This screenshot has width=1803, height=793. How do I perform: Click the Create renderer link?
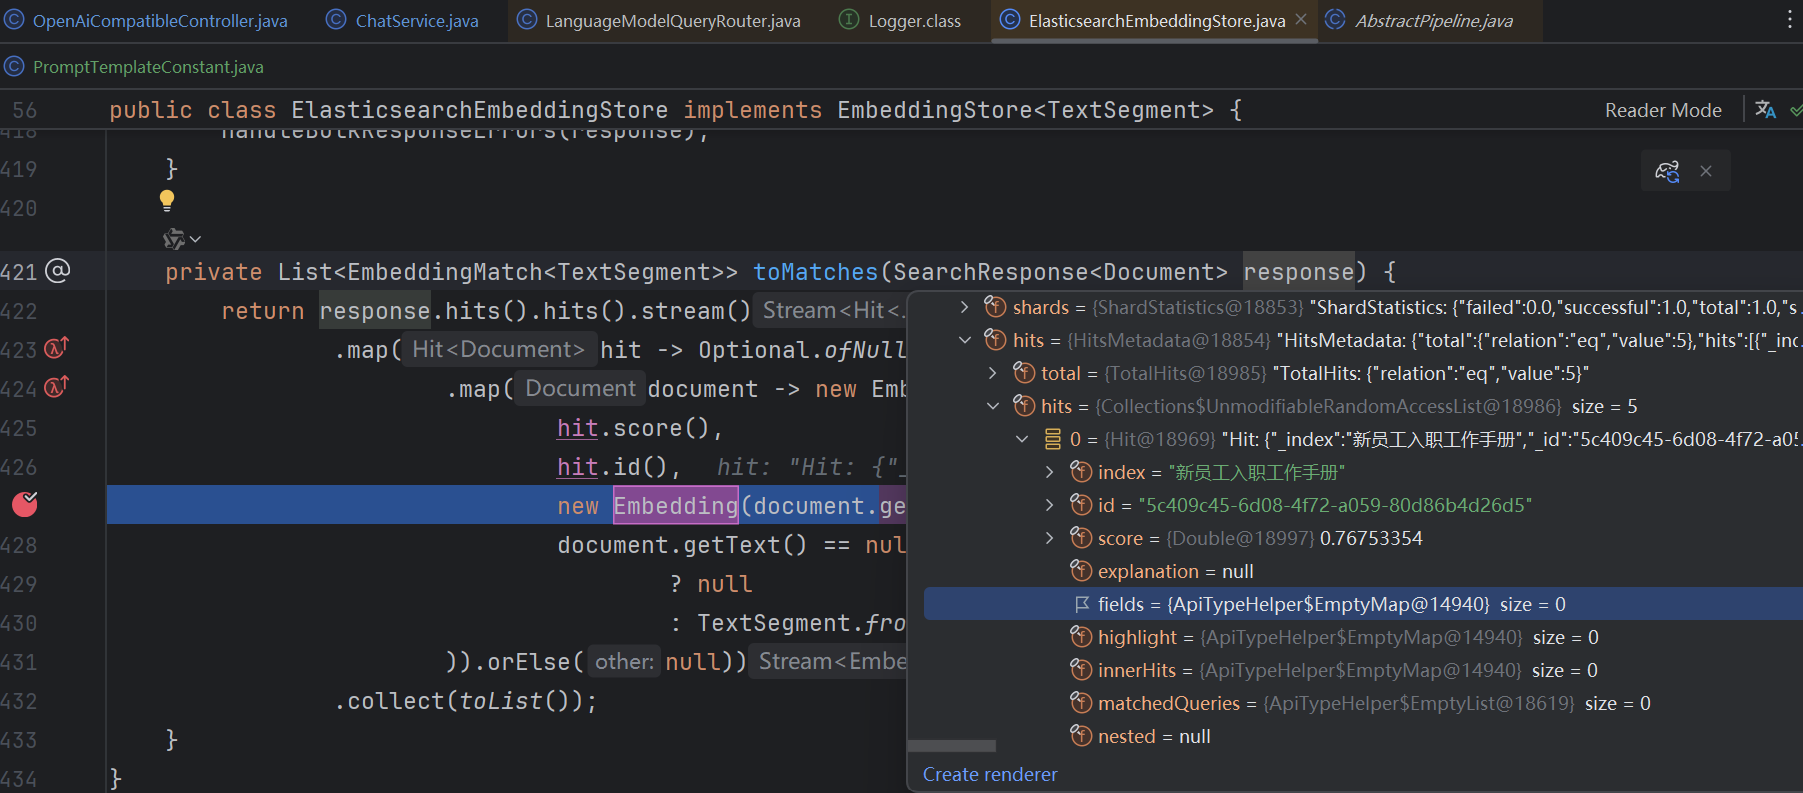[x=989, y=774]
